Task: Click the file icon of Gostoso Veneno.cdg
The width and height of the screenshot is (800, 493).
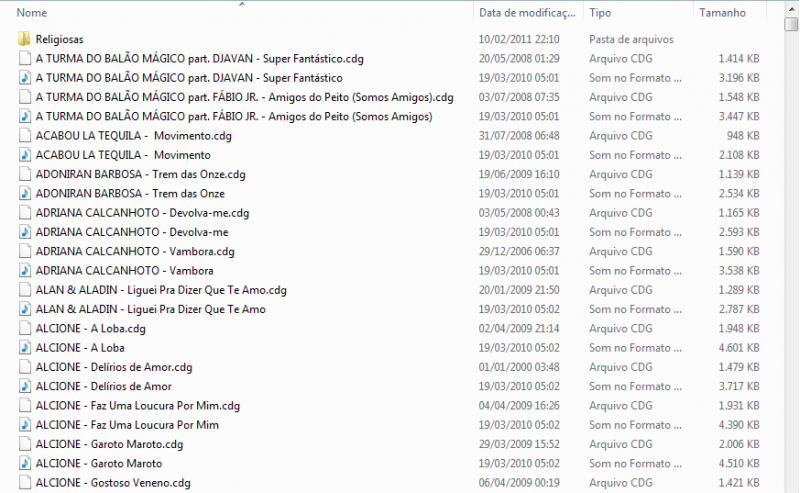Action: (24, 482)
